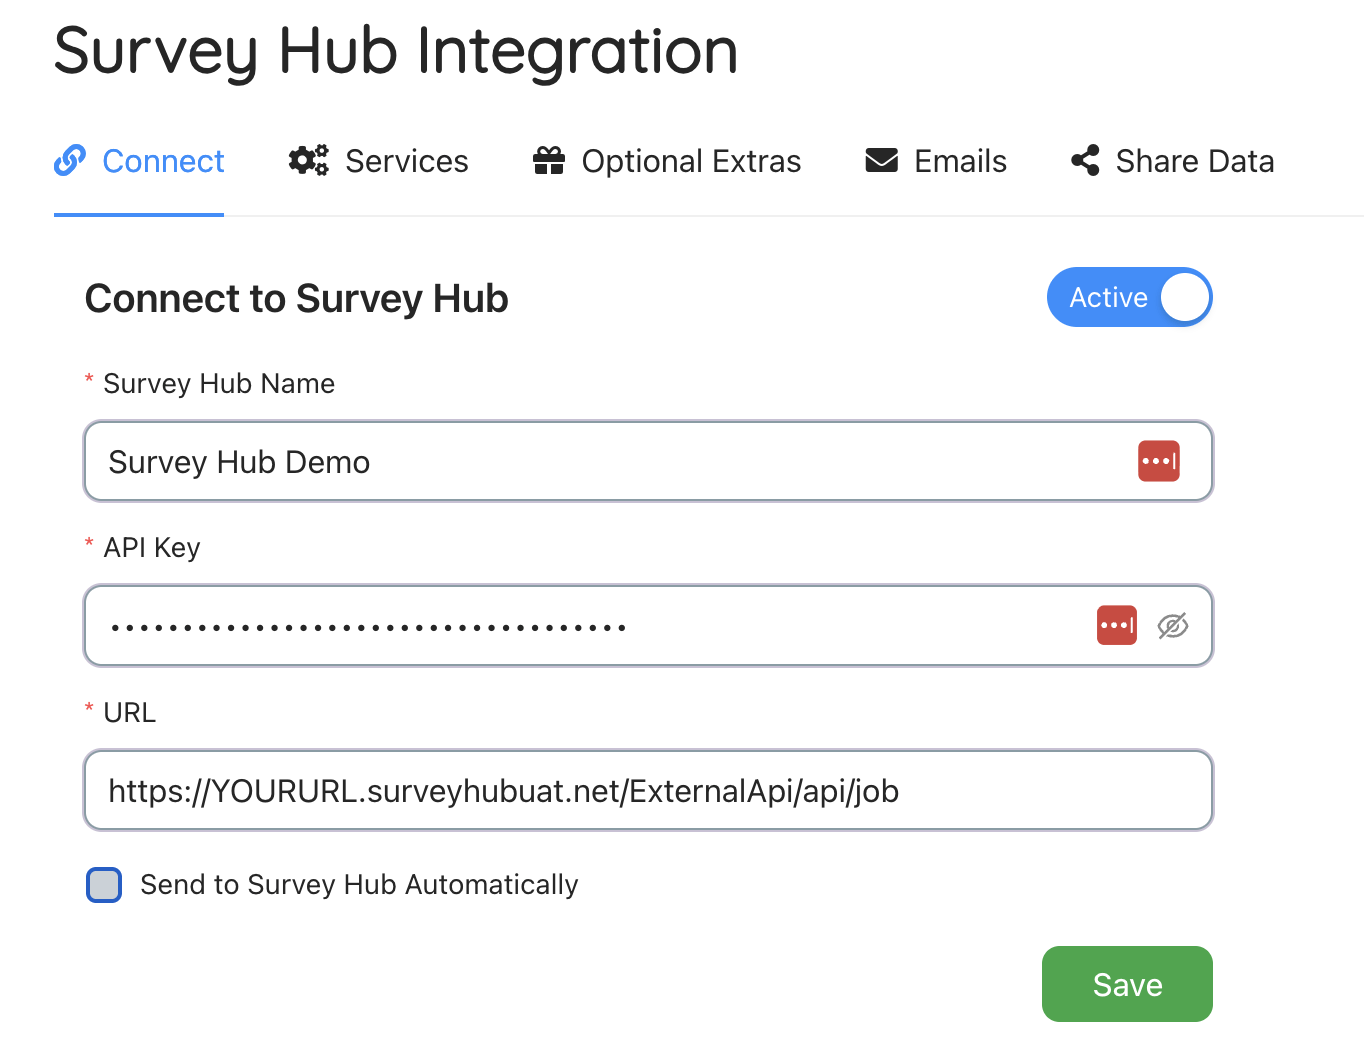Select the Share Data tab

tap(1194, 161)
